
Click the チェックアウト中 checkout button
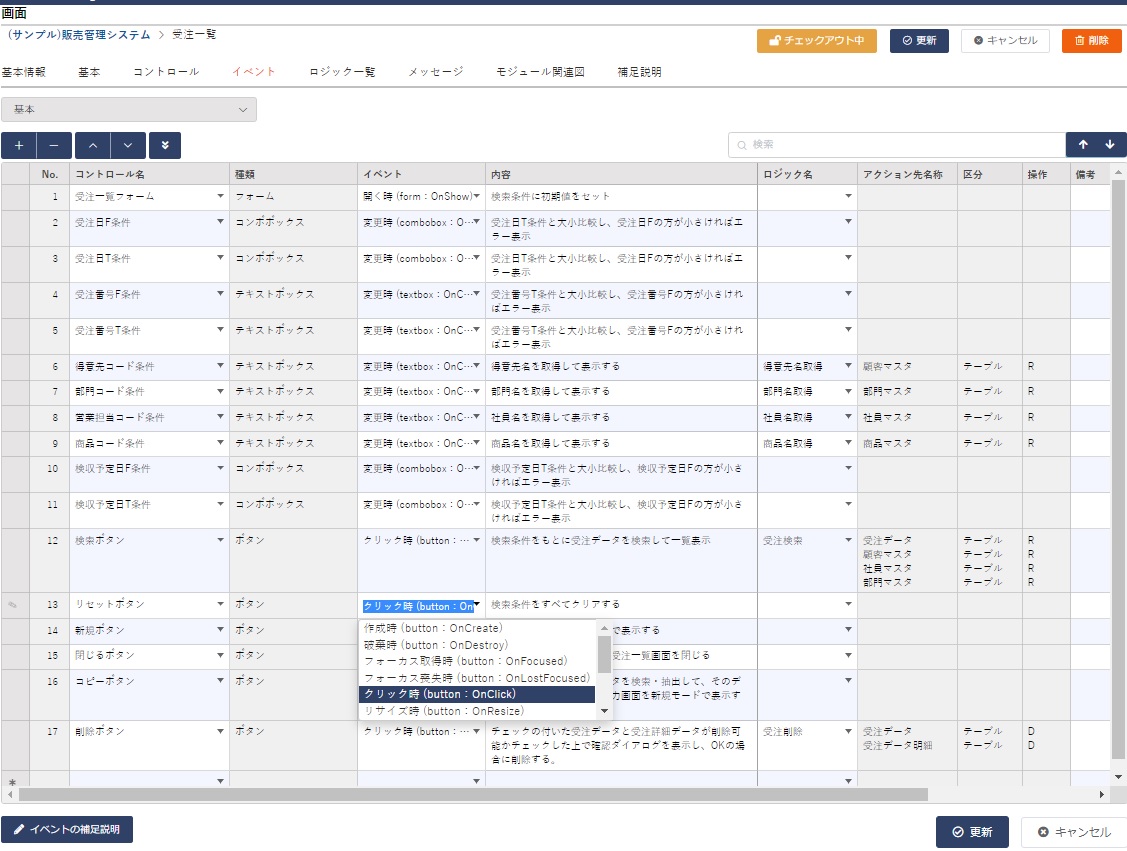pos(816,41)
